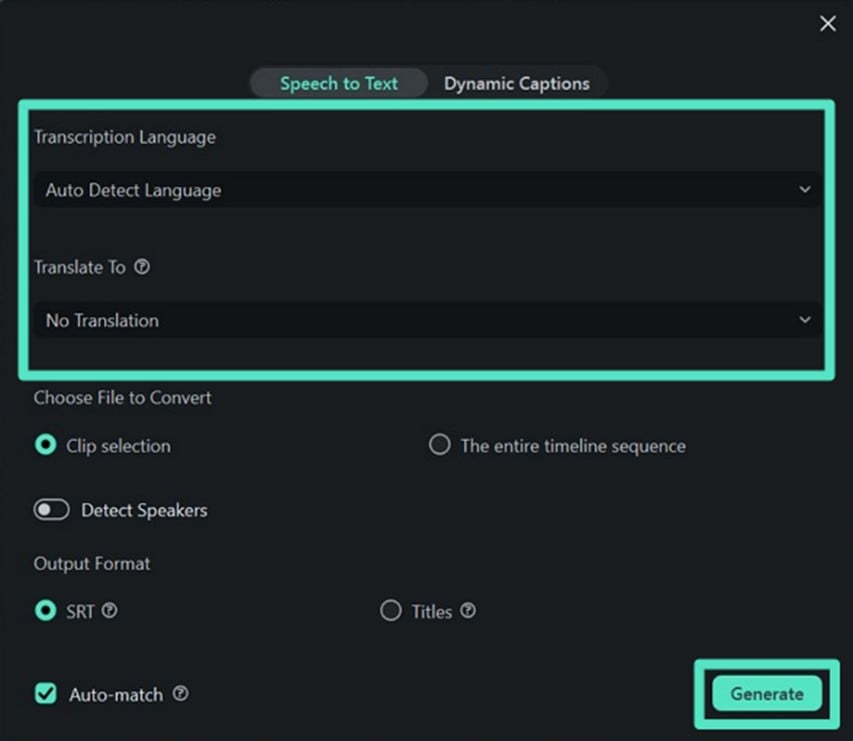
Task: Select SRT output format
Action: click(46, 610)
